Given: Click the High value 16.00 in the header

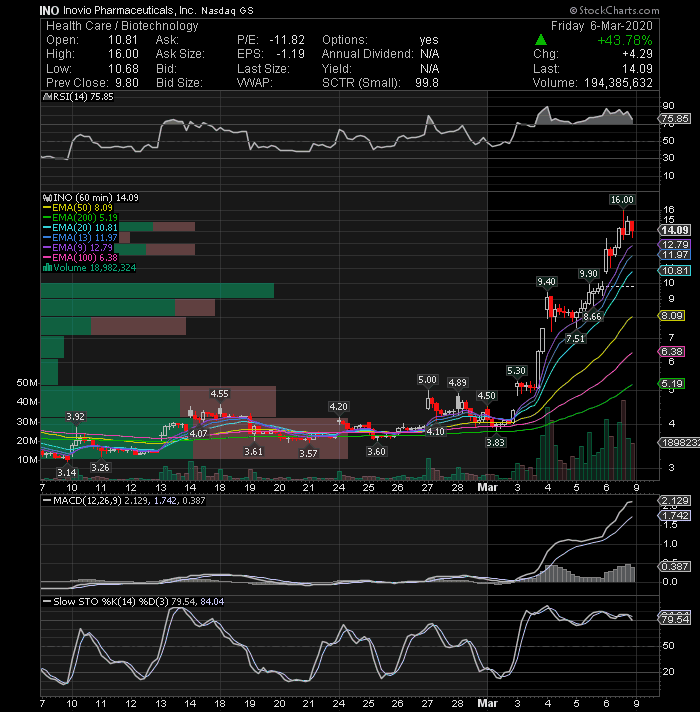Looking at the screenshot, I should pyautogui.click(x=123, y=54).
